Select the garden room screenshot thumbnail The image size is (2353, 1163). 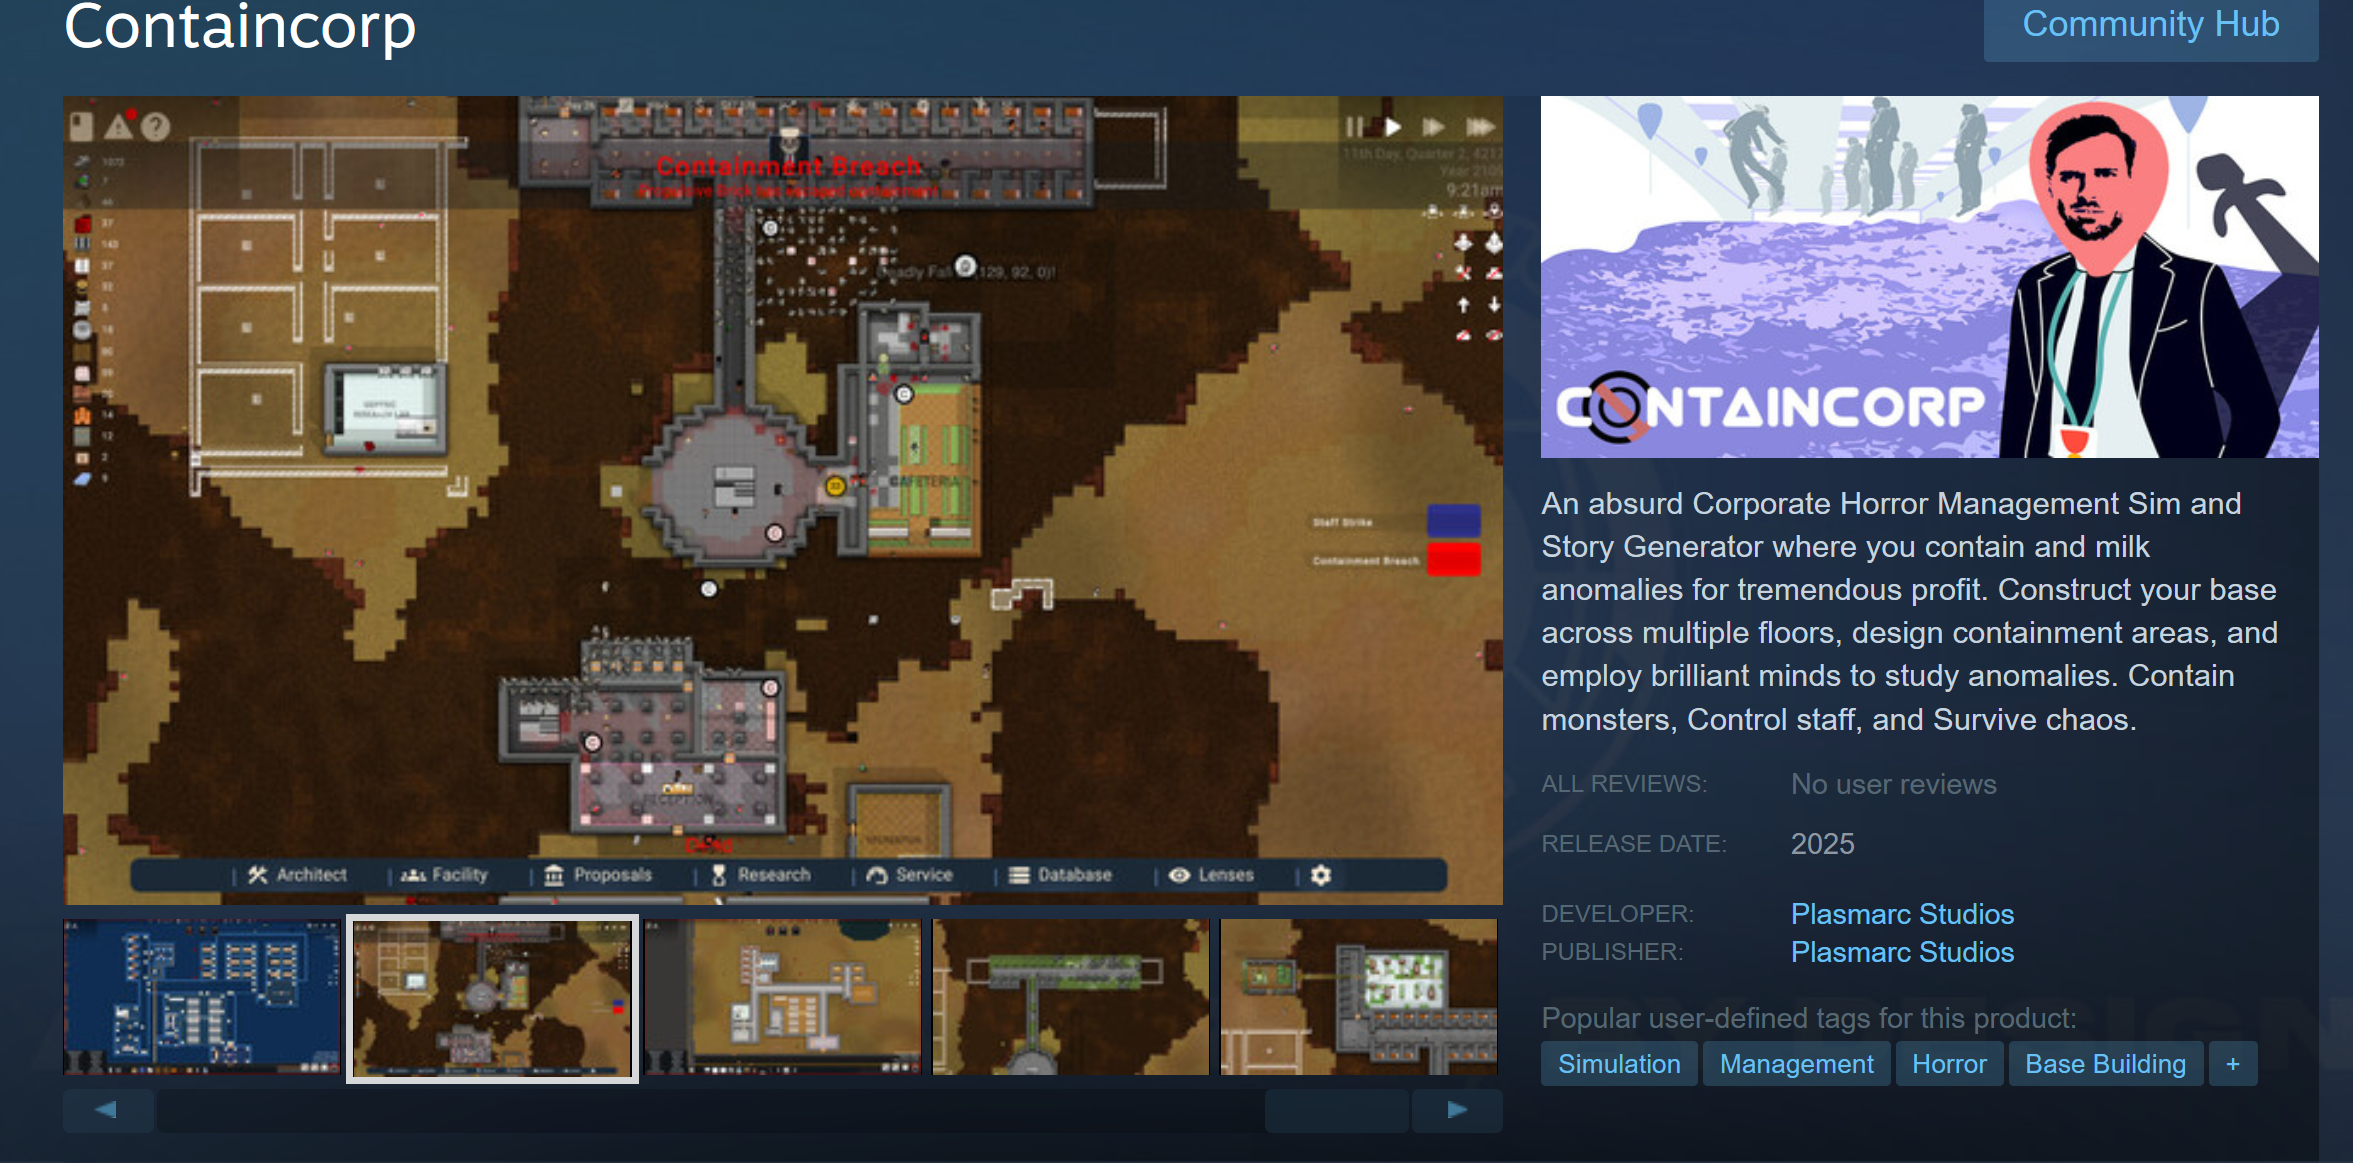tap(1359, 997)
